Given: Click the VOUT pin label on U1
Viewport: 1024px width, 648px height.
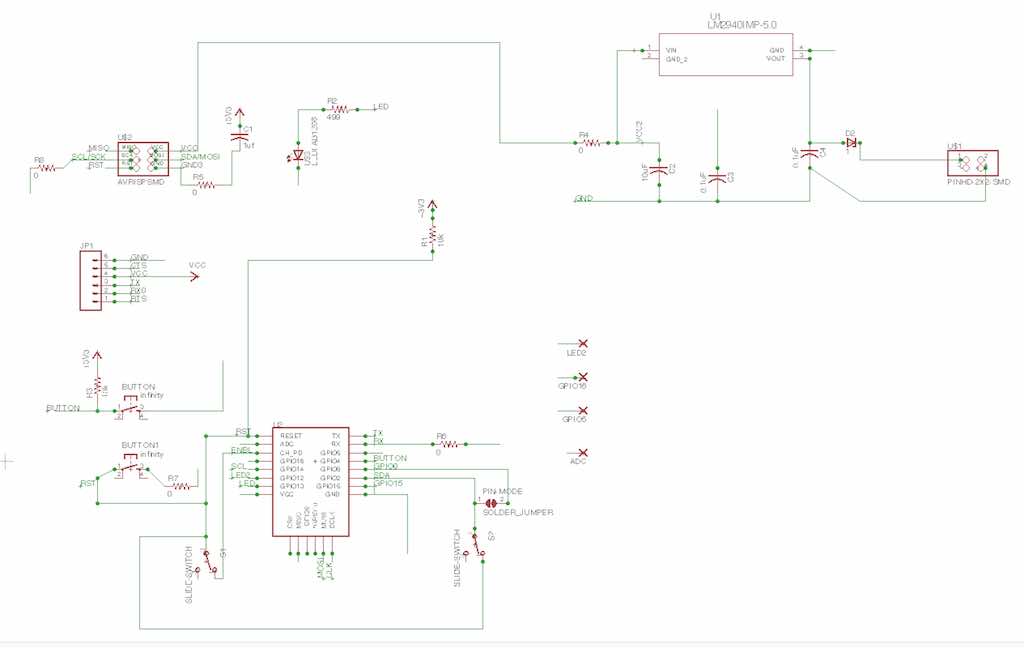Looking at the screenshot, I should tap(775, 58).
